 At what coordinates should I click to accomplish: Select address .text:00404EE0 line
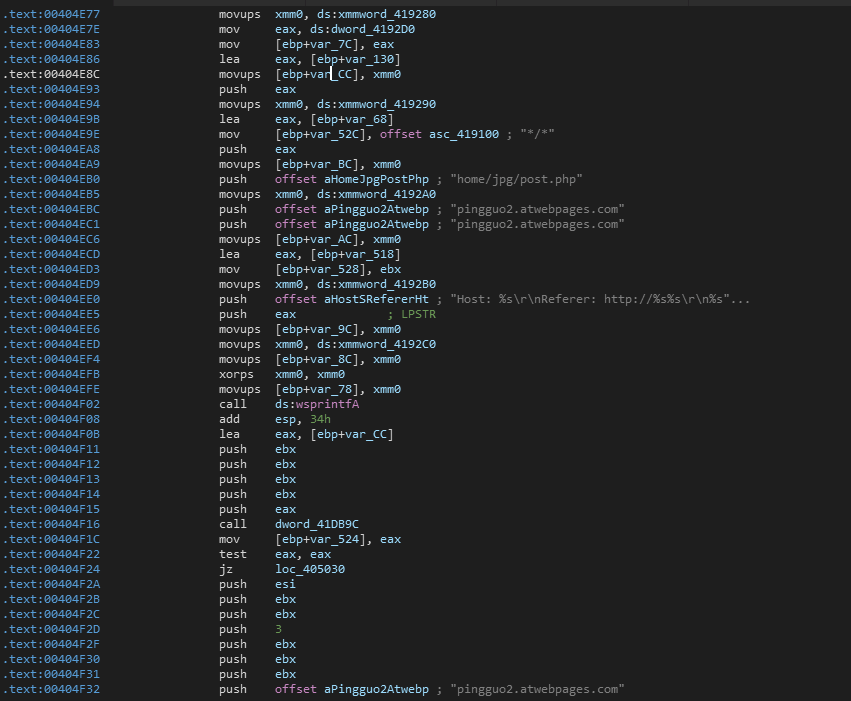(x=52, y=299)
